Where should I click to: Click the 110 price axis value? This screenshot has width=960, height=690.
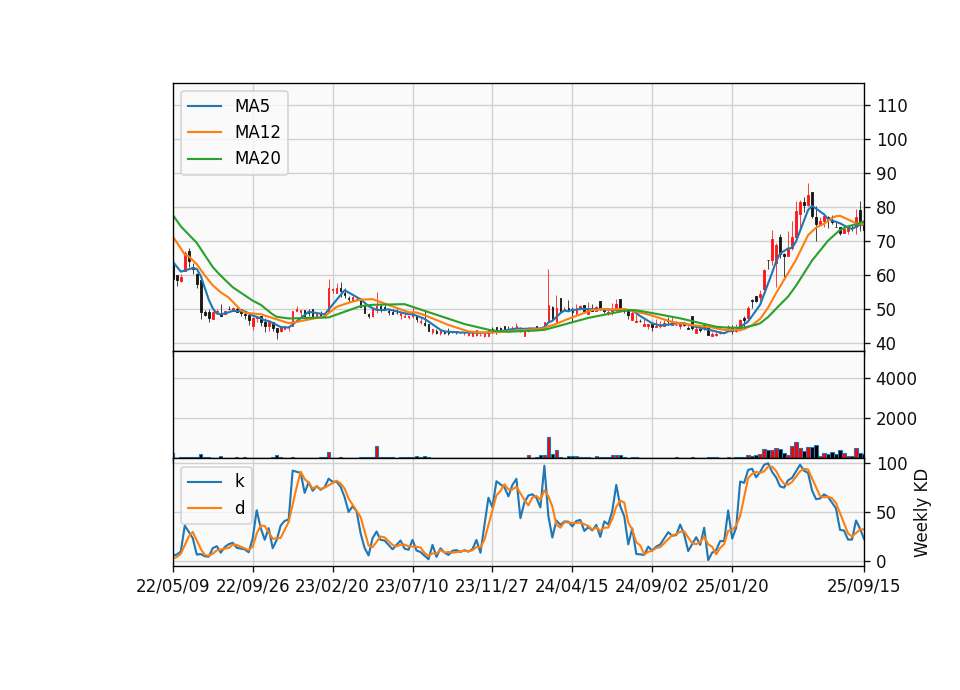(892, 106)
